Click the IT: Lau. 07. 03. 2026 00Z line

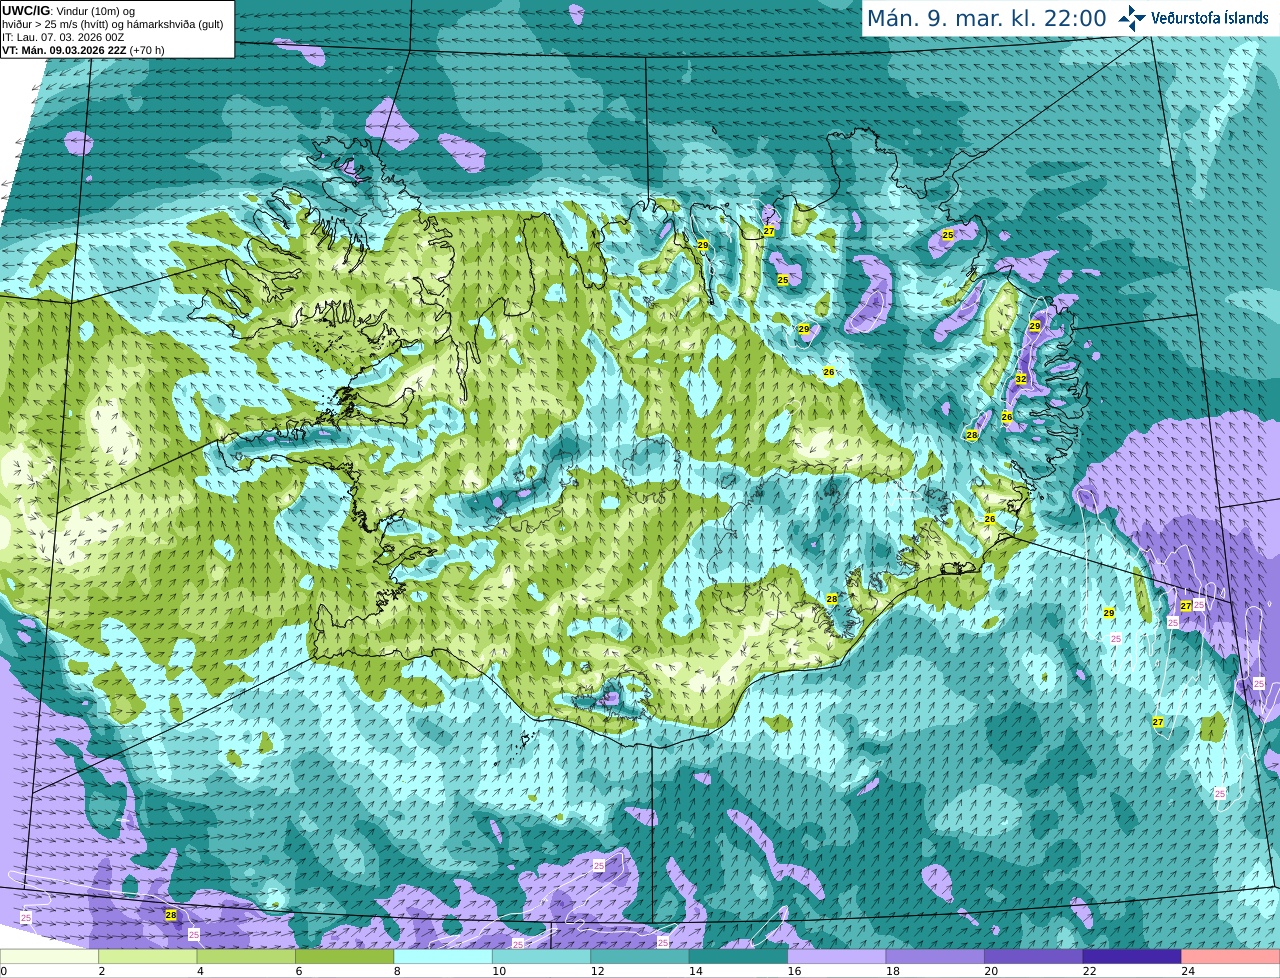tap(63, 37)
